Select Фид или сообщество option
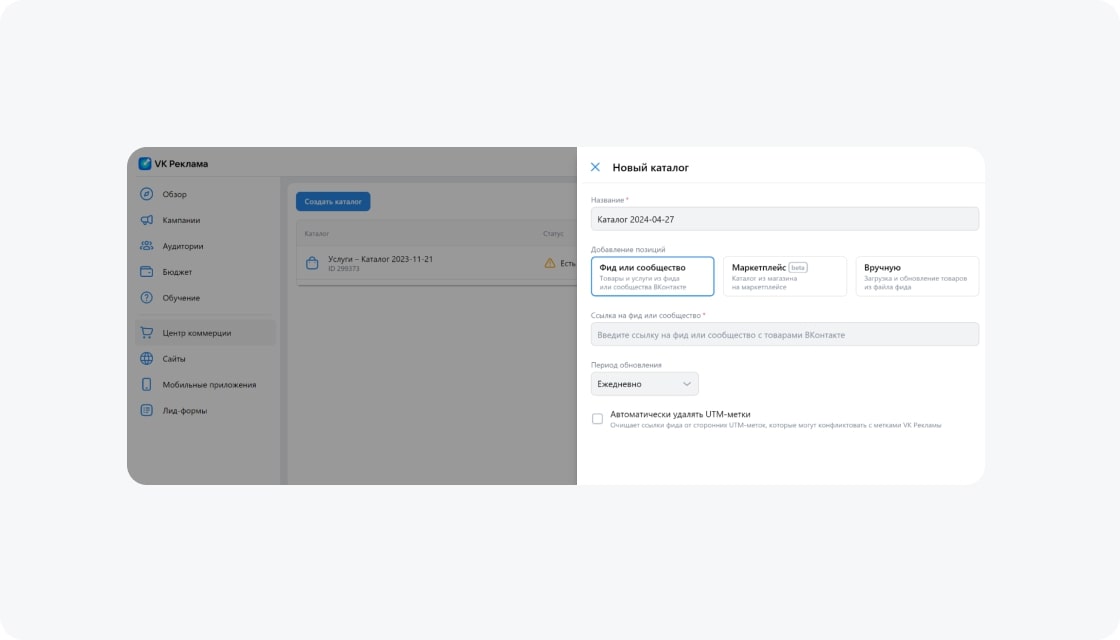Viewport: 1120px width, 640px height. [652, 276]
